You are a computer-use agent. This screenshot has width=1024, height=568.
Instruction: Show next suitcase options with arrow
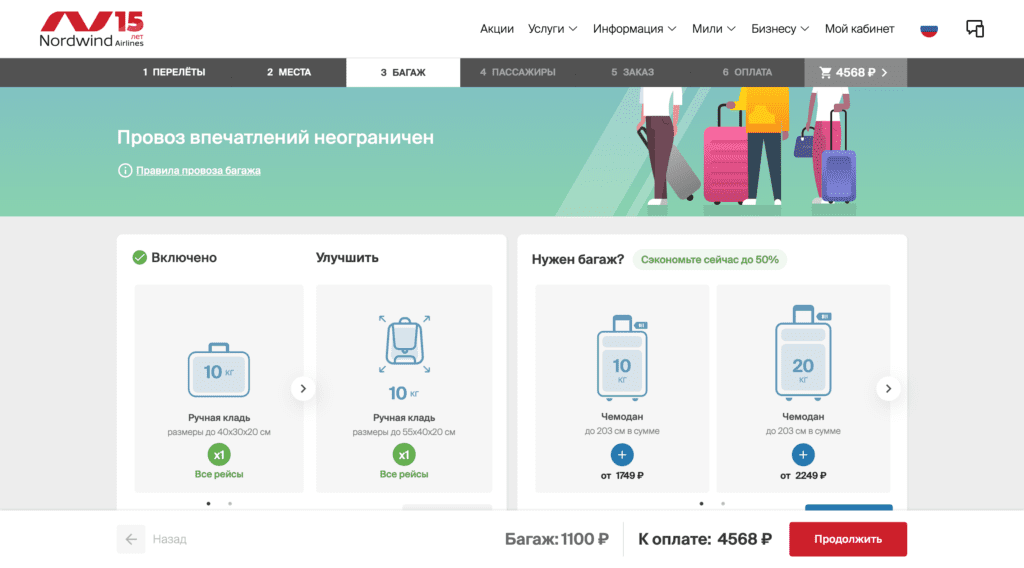tap(888, 388)
